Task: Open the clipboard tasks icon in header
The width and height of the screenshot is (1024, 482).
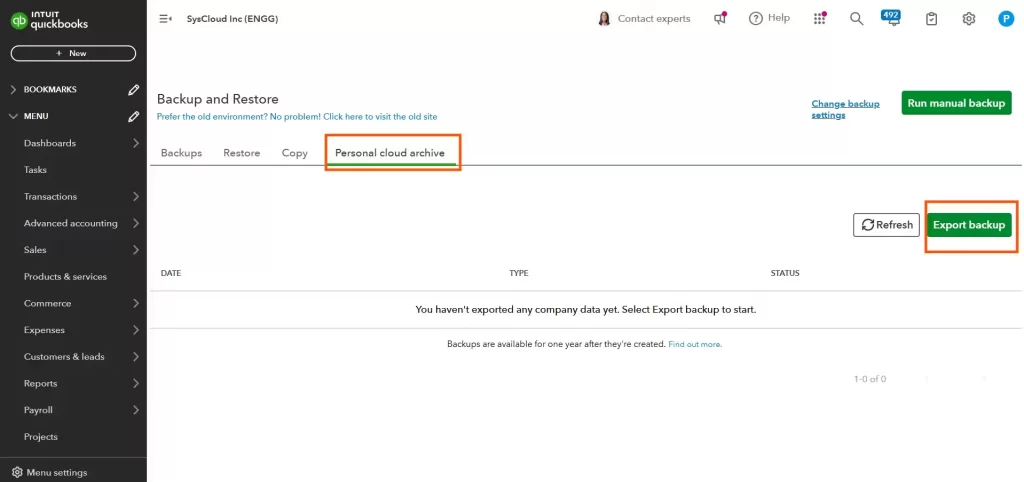Action: coord(932,19)
